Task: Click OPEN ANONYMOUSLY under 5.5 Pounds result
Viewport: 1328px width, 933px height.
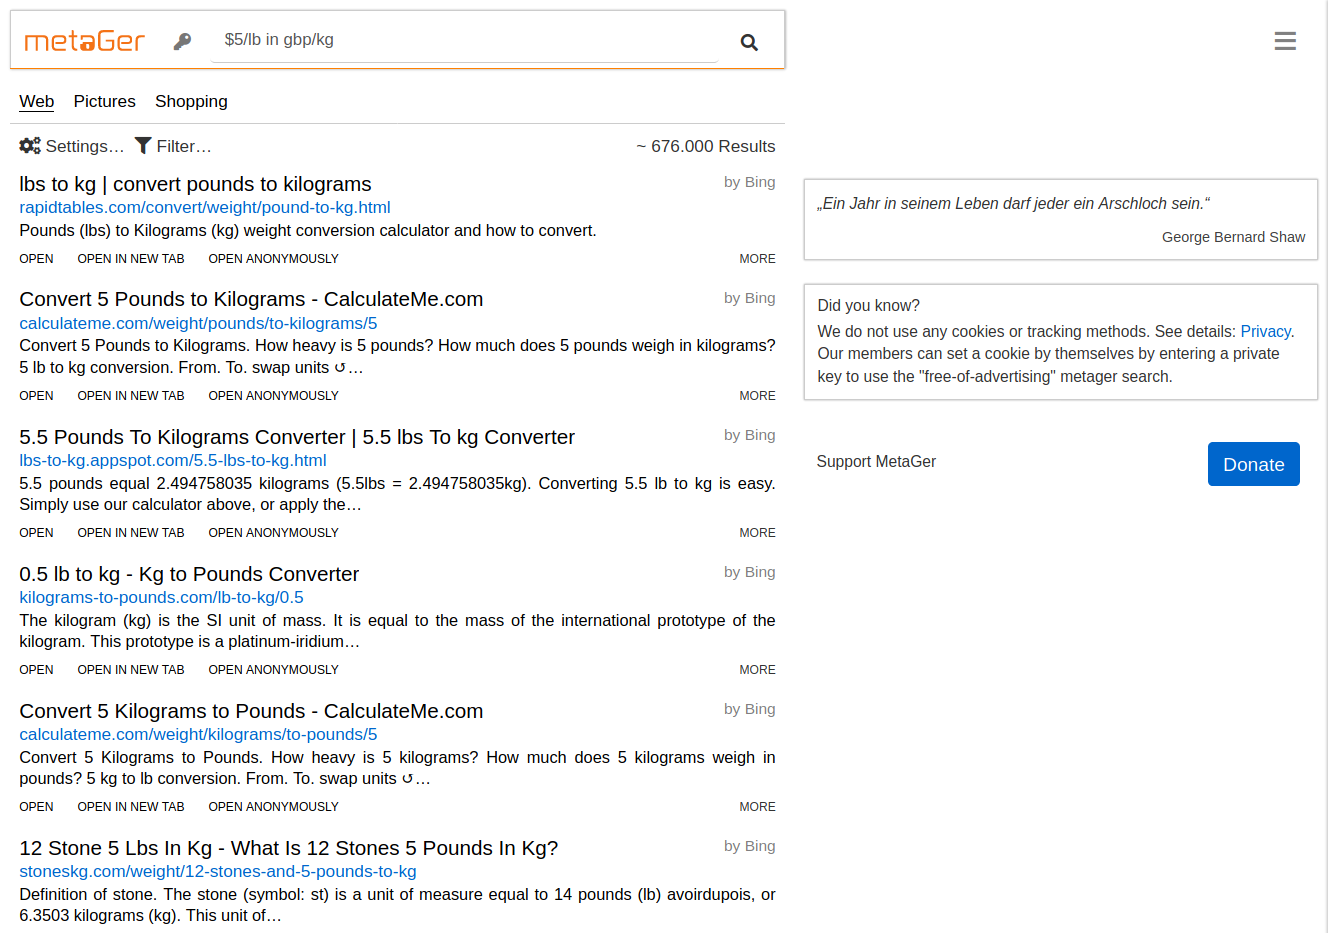Action: coord(274,533)
